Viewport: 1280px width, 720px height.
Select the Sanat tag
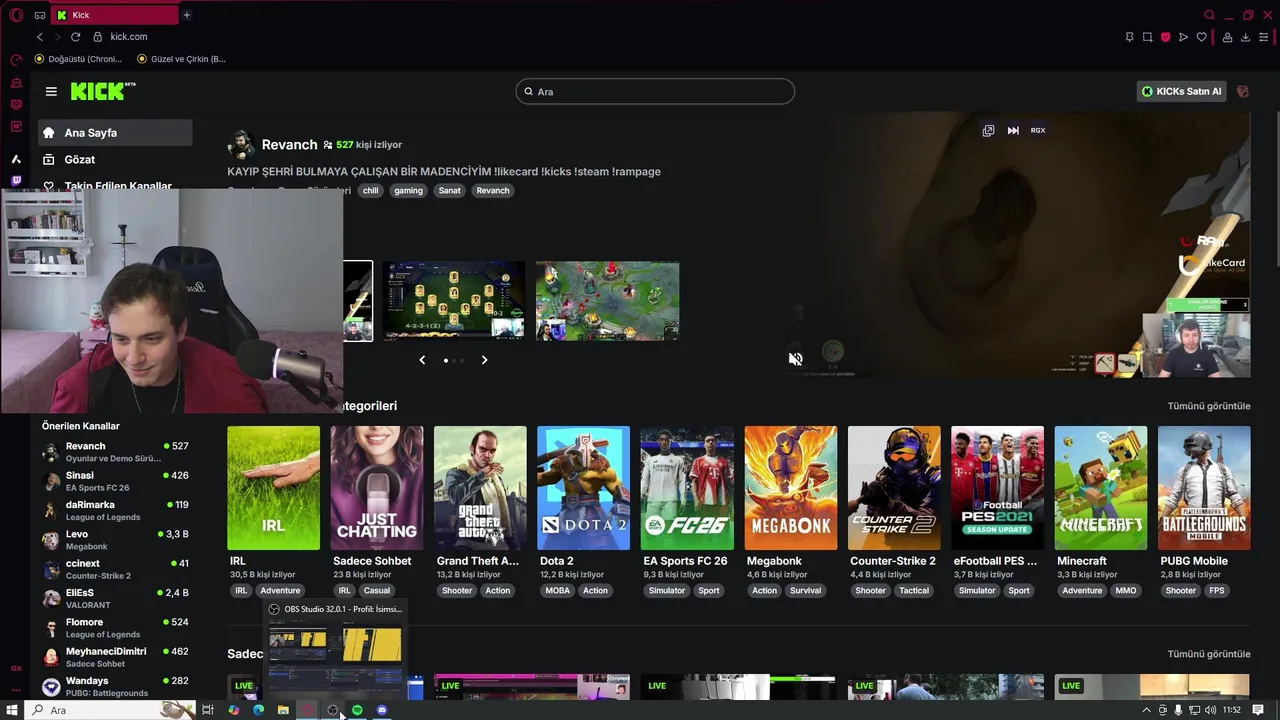(x=450, y=190)
